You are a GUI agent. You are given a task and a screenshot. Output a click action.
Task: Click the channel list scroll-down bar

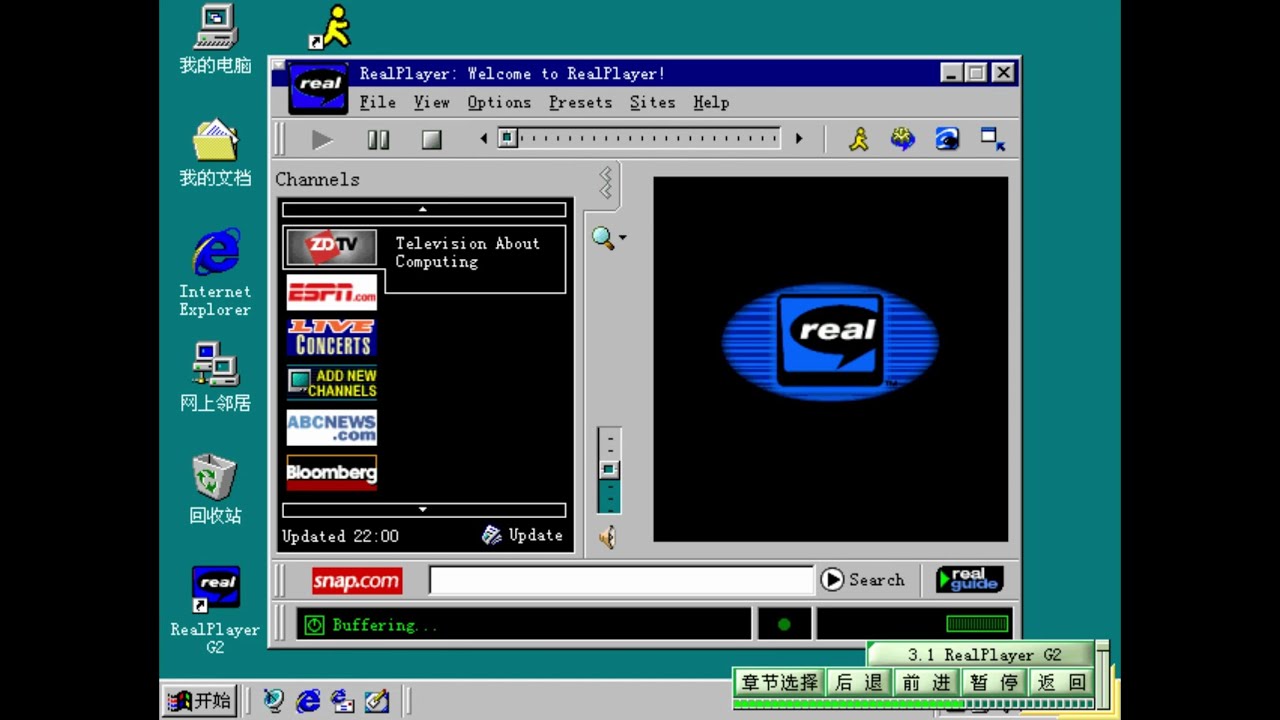point(424,510)
